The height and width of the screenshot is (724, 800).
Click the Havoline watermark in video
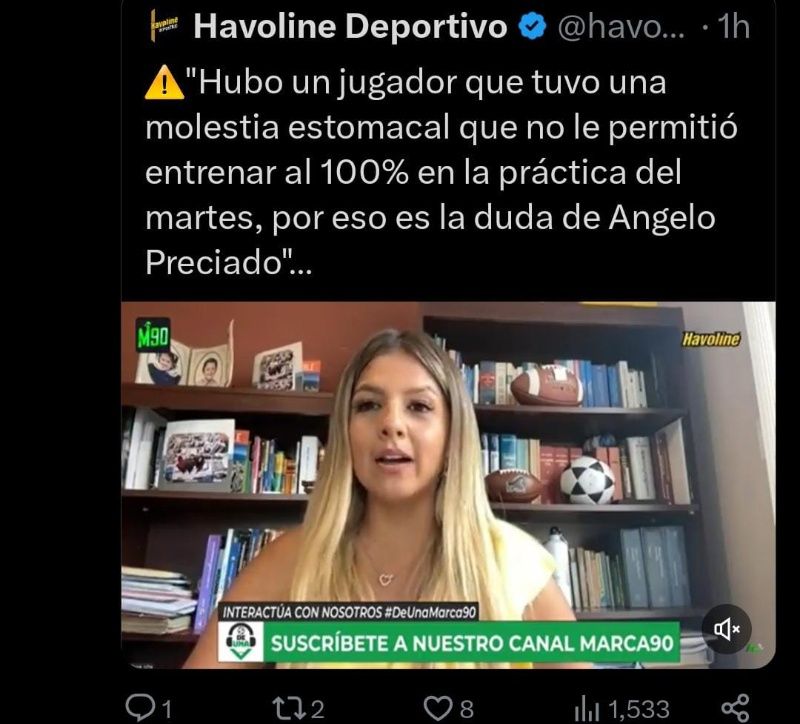click(x=711, y=339)
